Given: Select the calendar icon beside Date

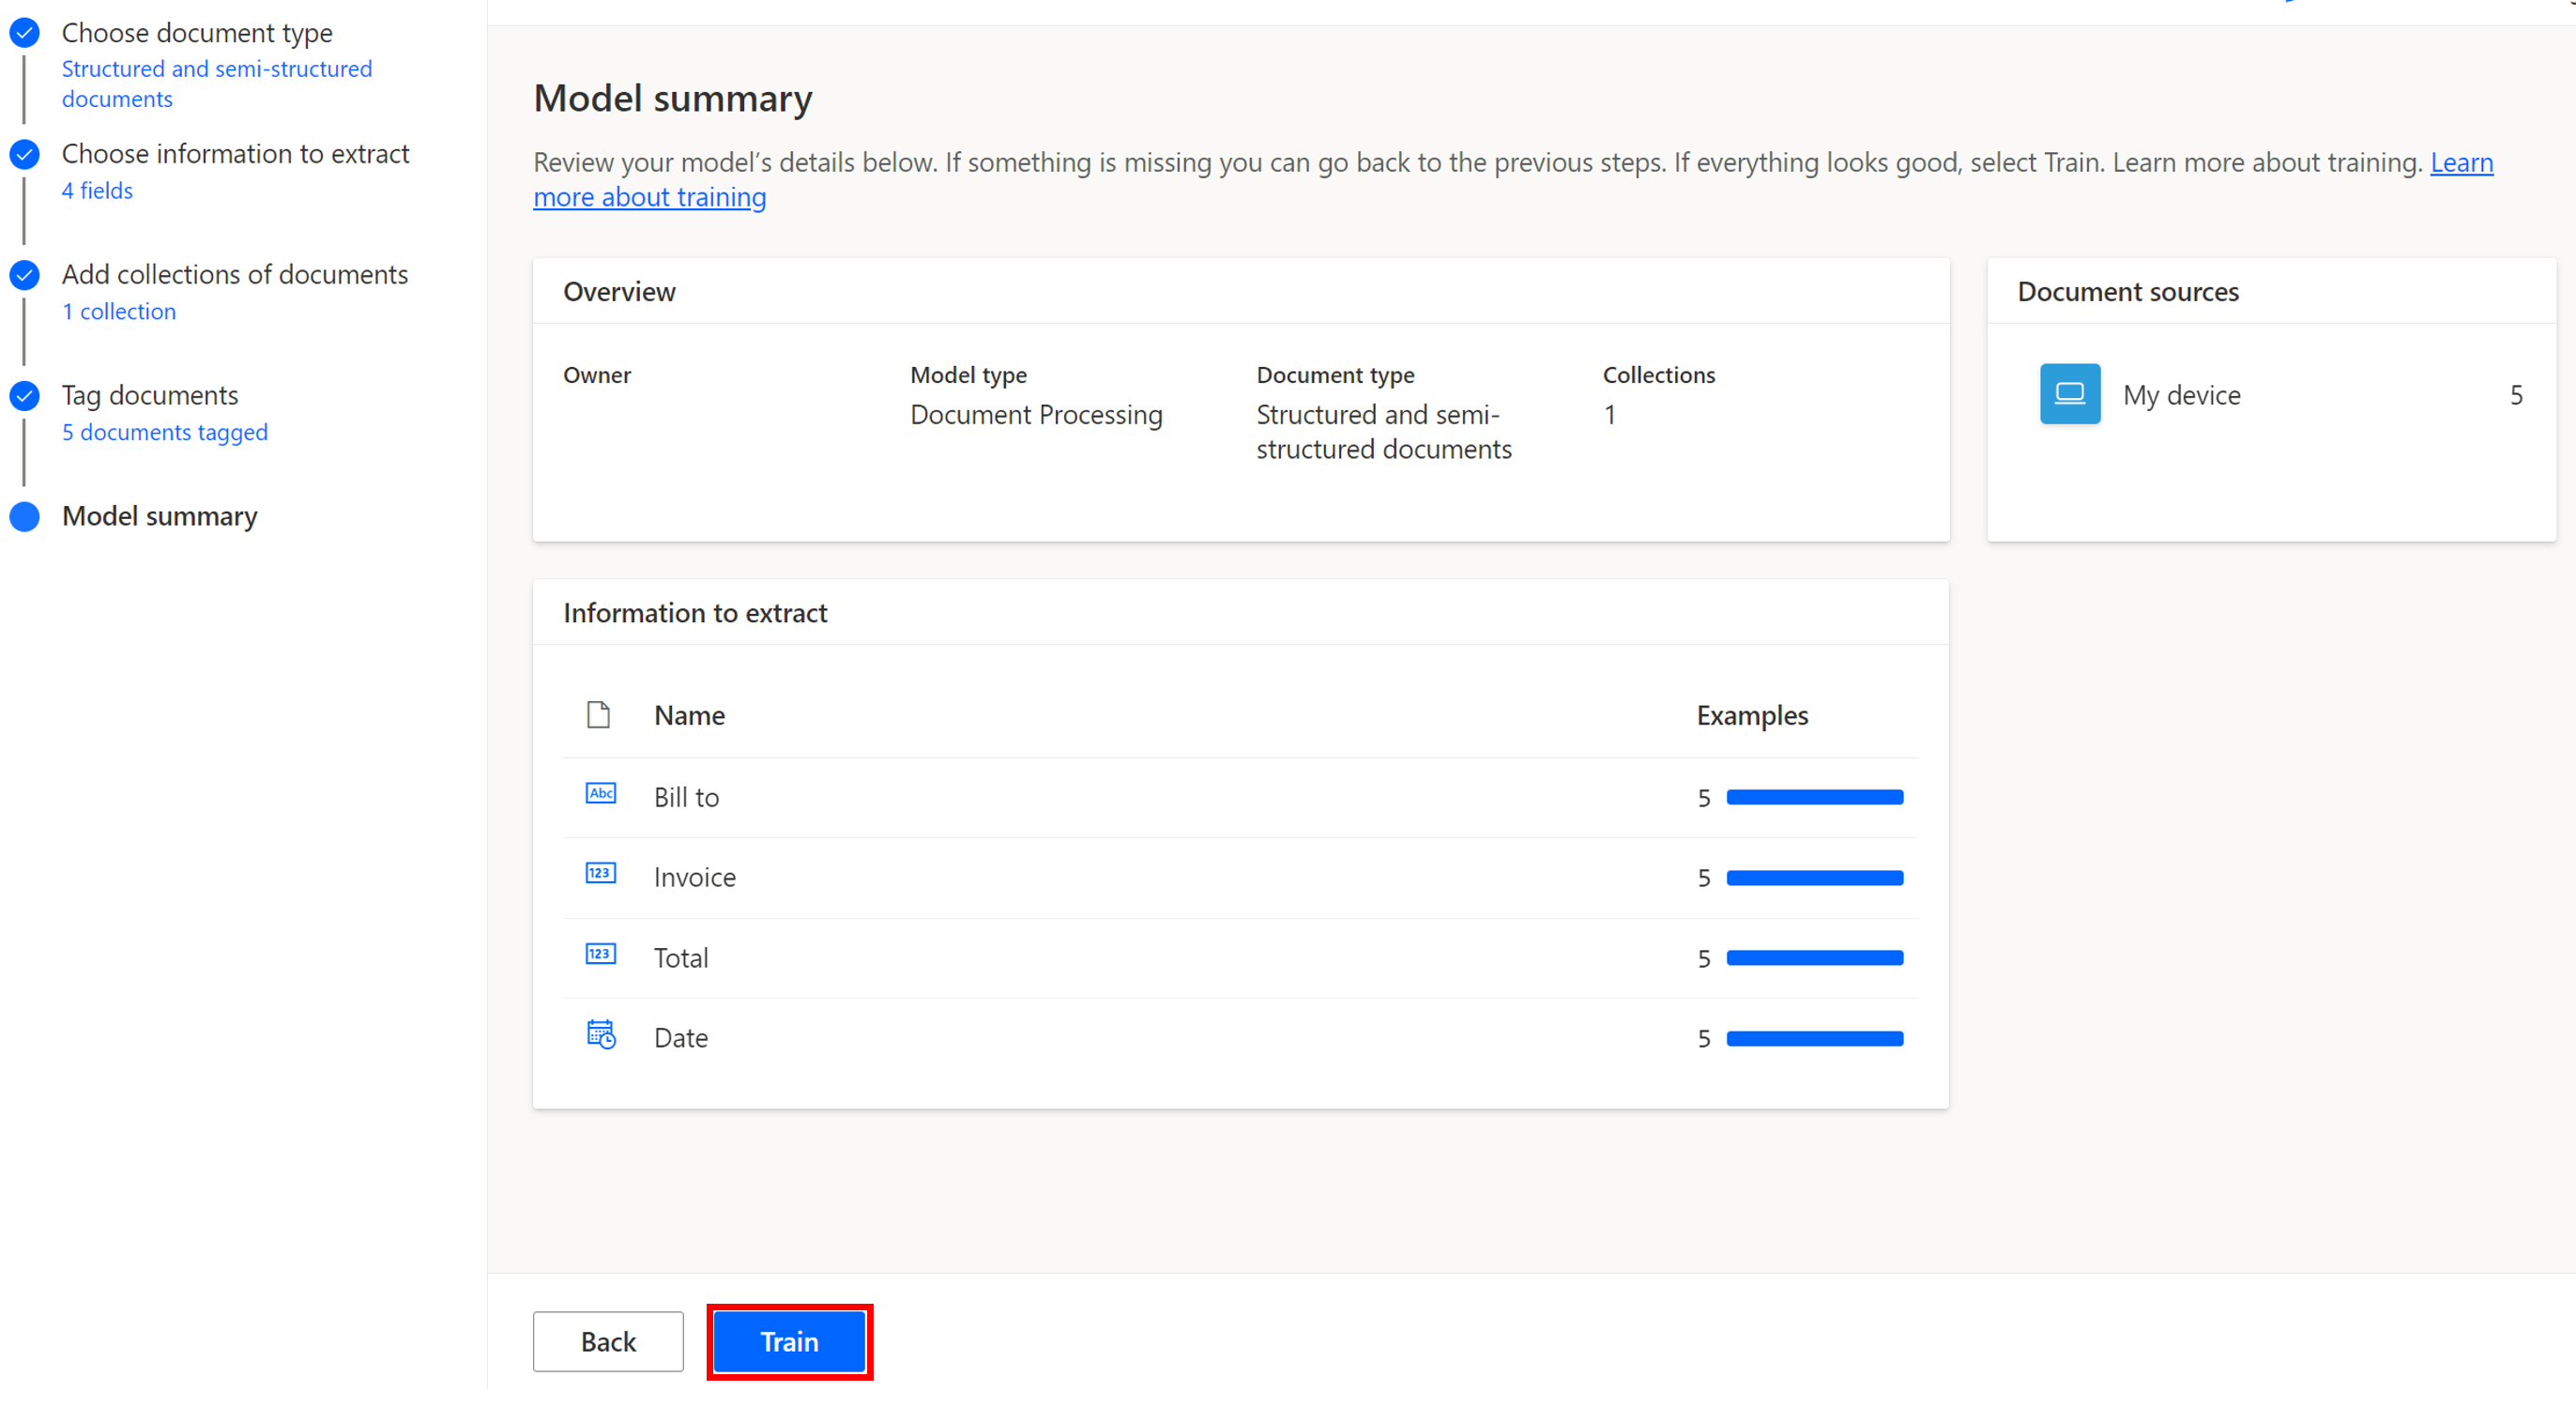Looking at the screenshot, I should coord(601,1036).
